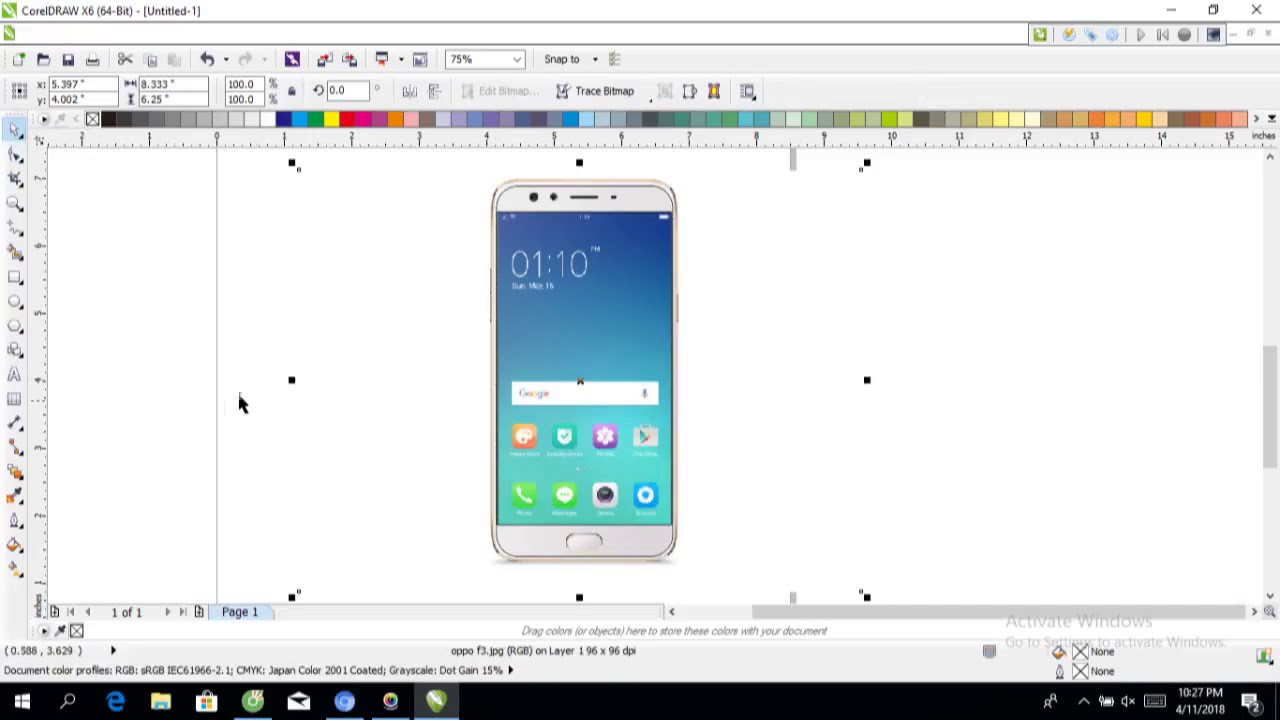Screen dimensions: 1280x720
Task: Select No Color swatch in palette
Action: [92, 120]
